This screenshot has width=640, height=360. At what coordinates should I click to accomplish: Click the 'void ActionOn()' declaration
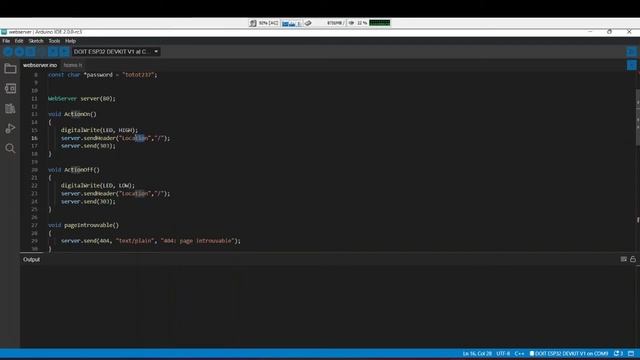point(72,114)
